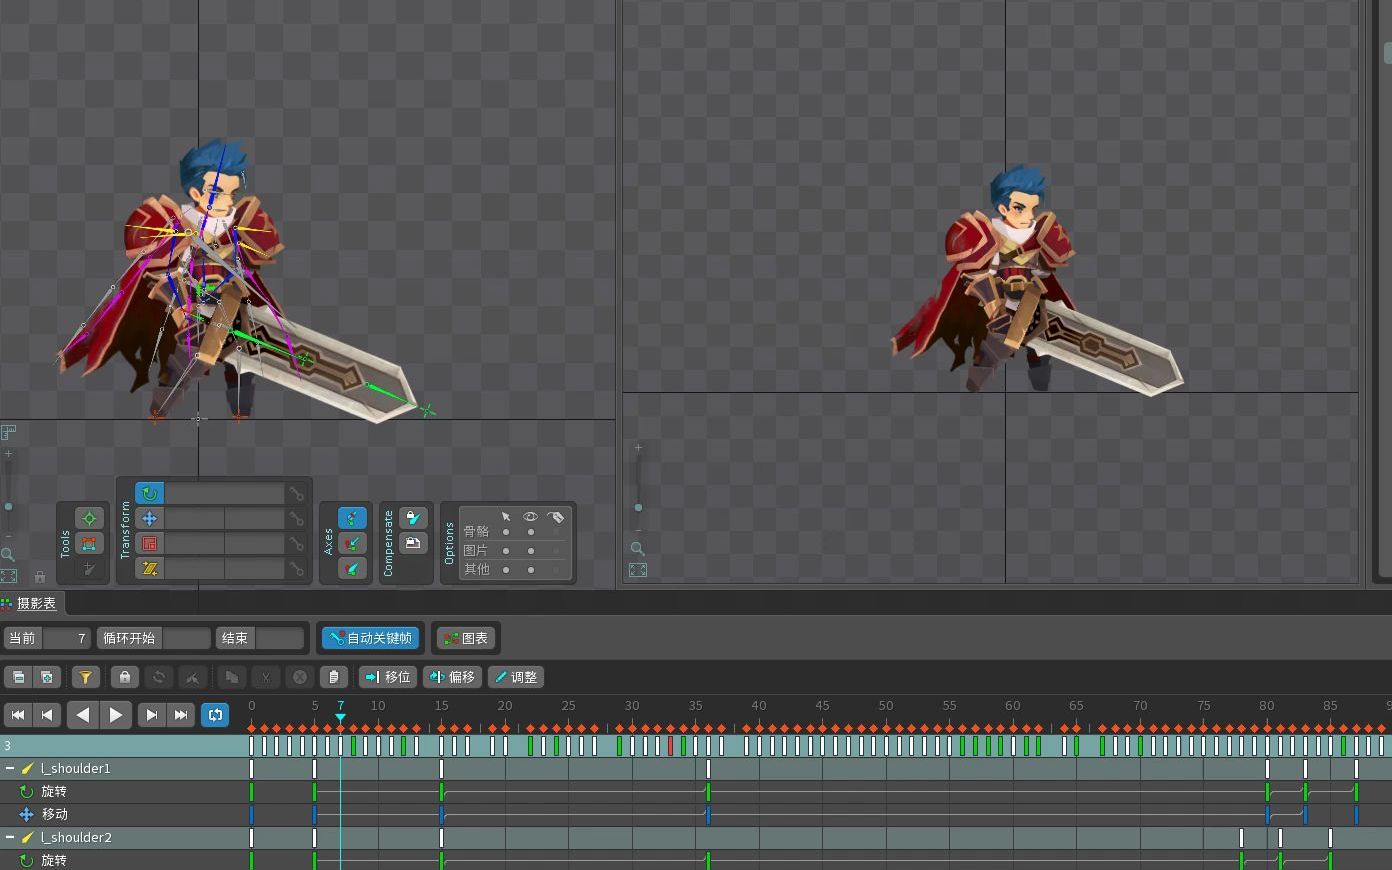The height and width of the screenshot is (870, 1392).
Task: Key the shear value
Action: tap(297, 568)
